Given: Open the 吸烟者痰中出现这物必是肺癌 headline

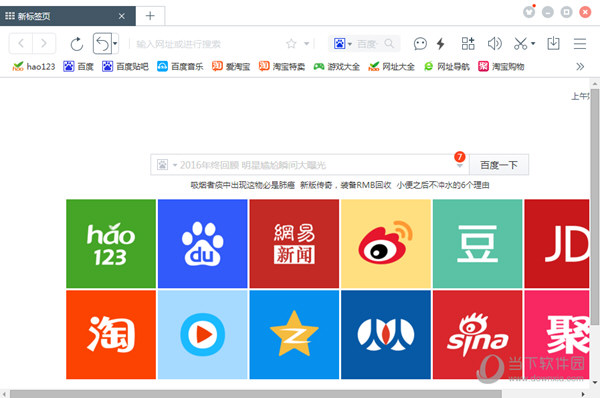Looking at the screenshot, I should pyautogui.click(x=243, y=185).
